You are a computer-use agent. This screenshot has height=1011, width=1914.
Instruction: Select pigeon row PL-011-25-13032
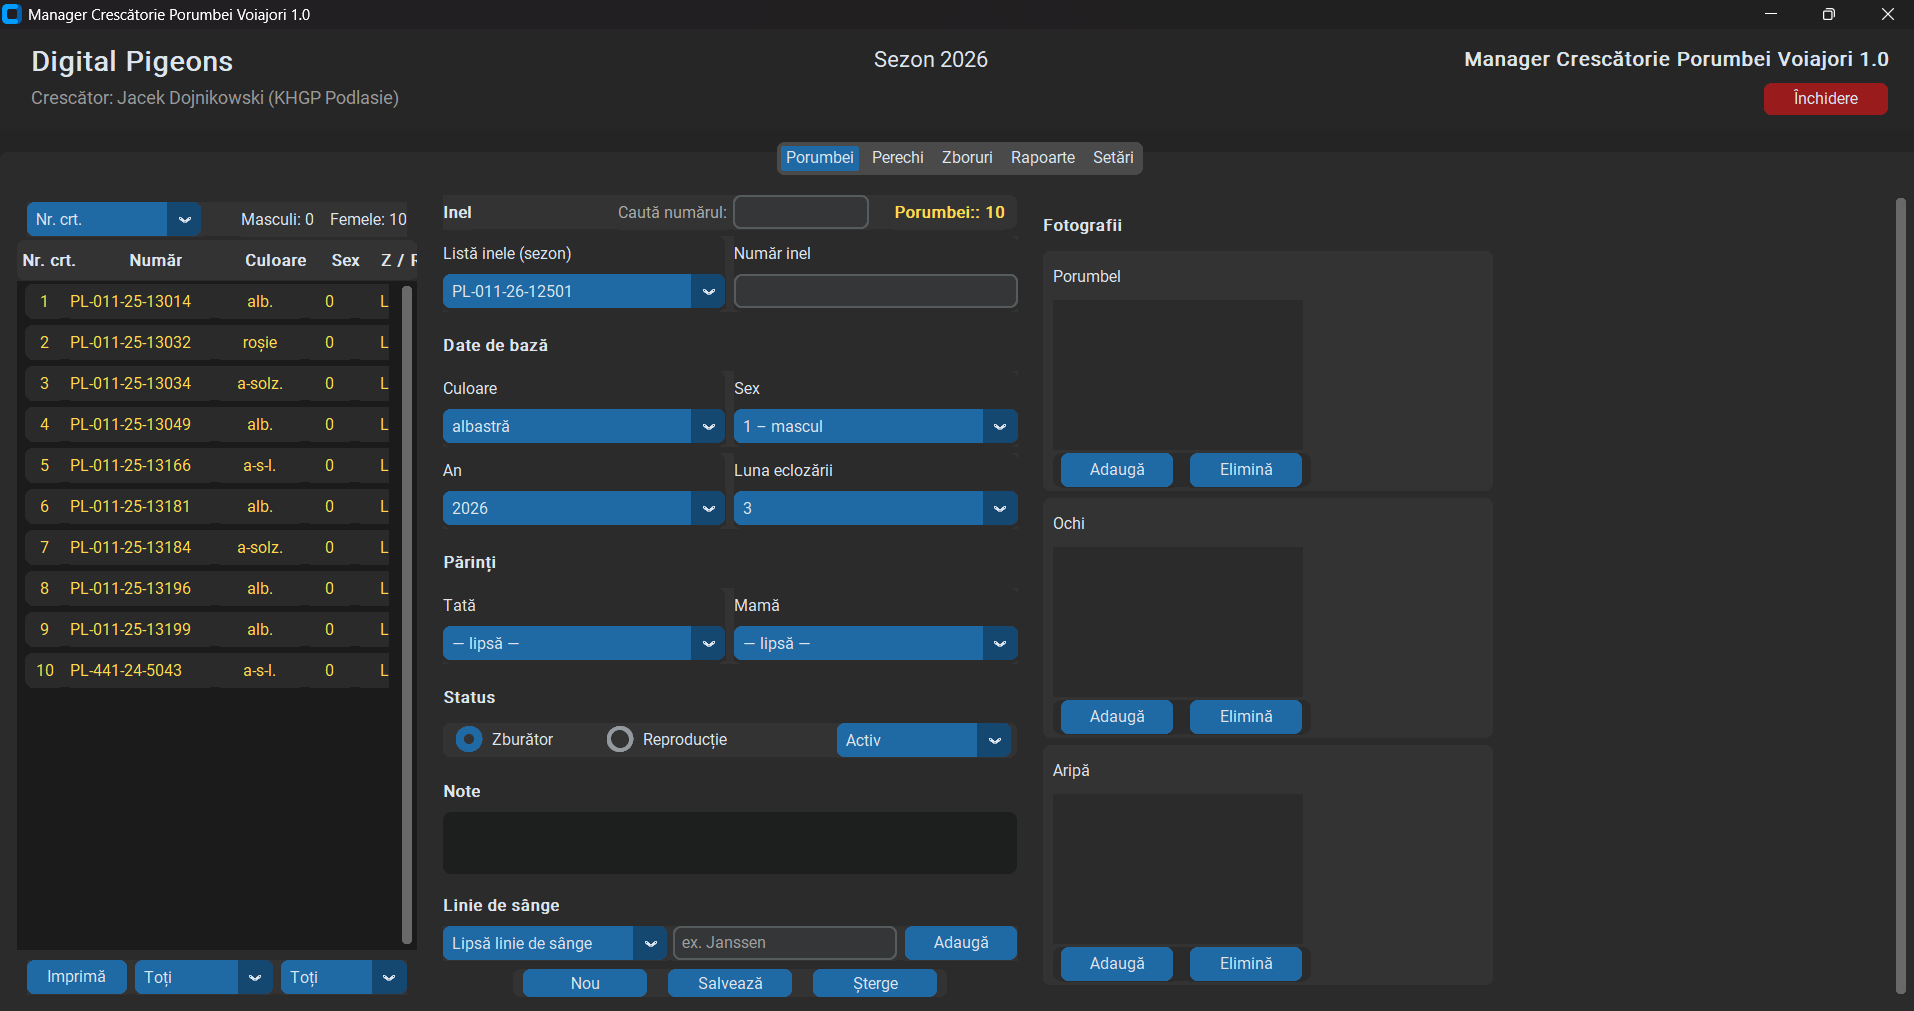point(207,342)
